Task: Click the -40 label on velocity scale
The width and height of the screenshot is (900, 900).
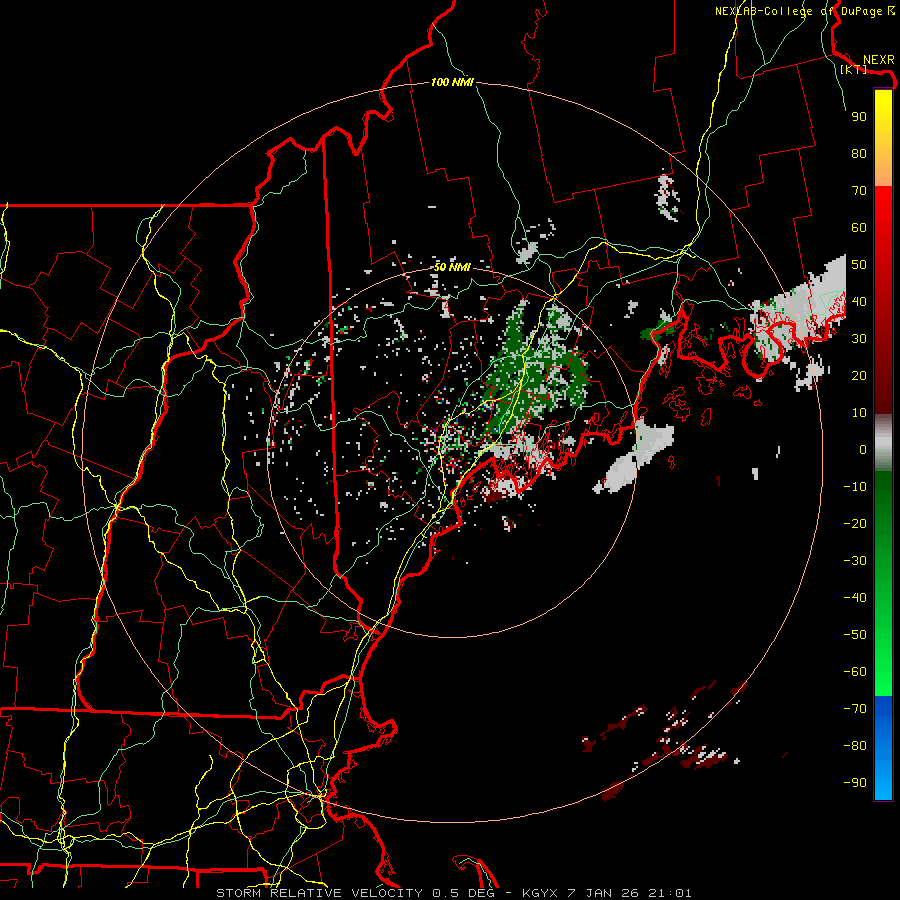Action: 855,598
